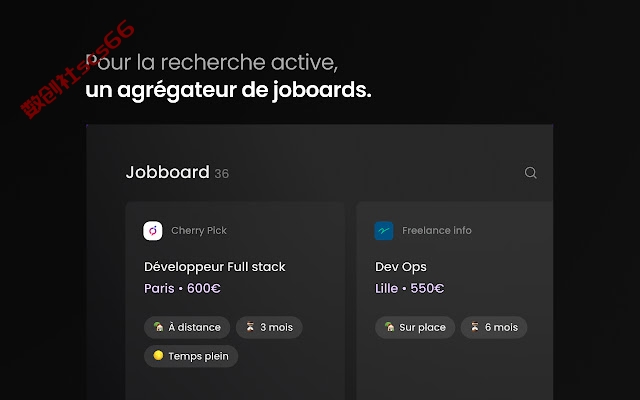Click the Jobboard heading with count 36
The height and width of the screenshot is (400, 640).
pyautogui.click(x=177, y=172)
